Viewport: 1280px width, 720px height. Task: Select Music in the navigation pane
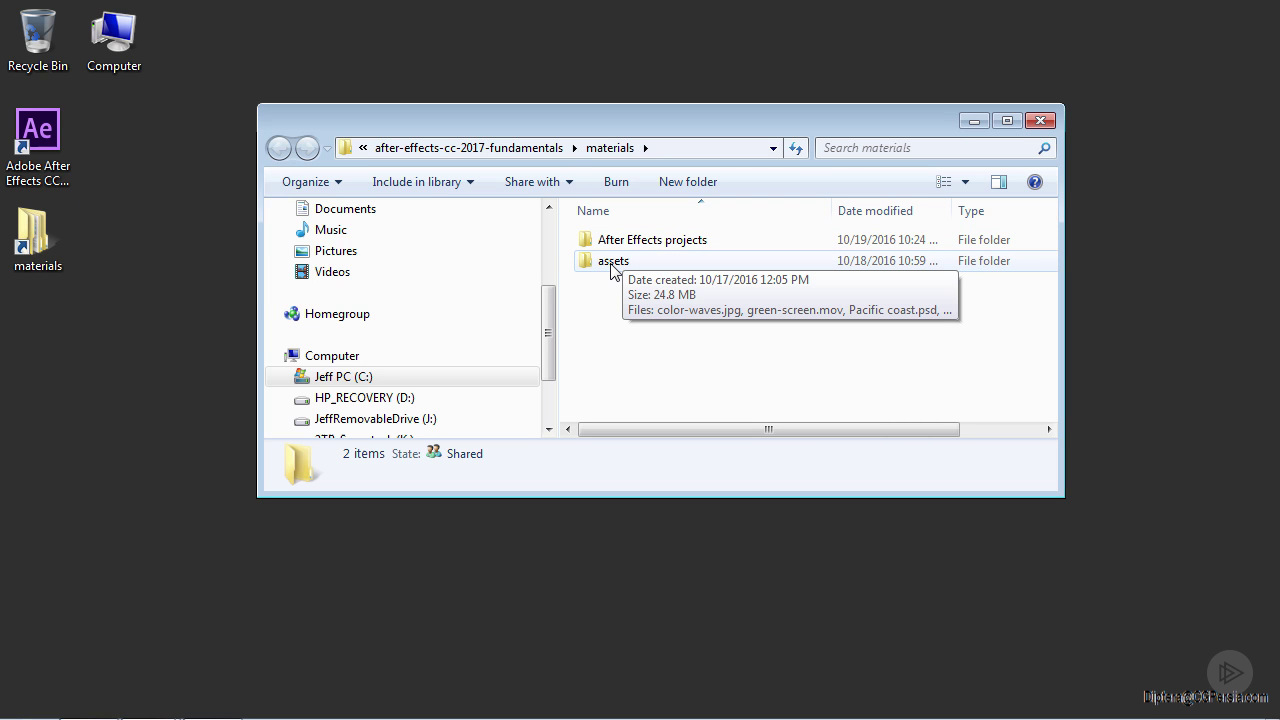pyautogui.click(x=331, y=230)
